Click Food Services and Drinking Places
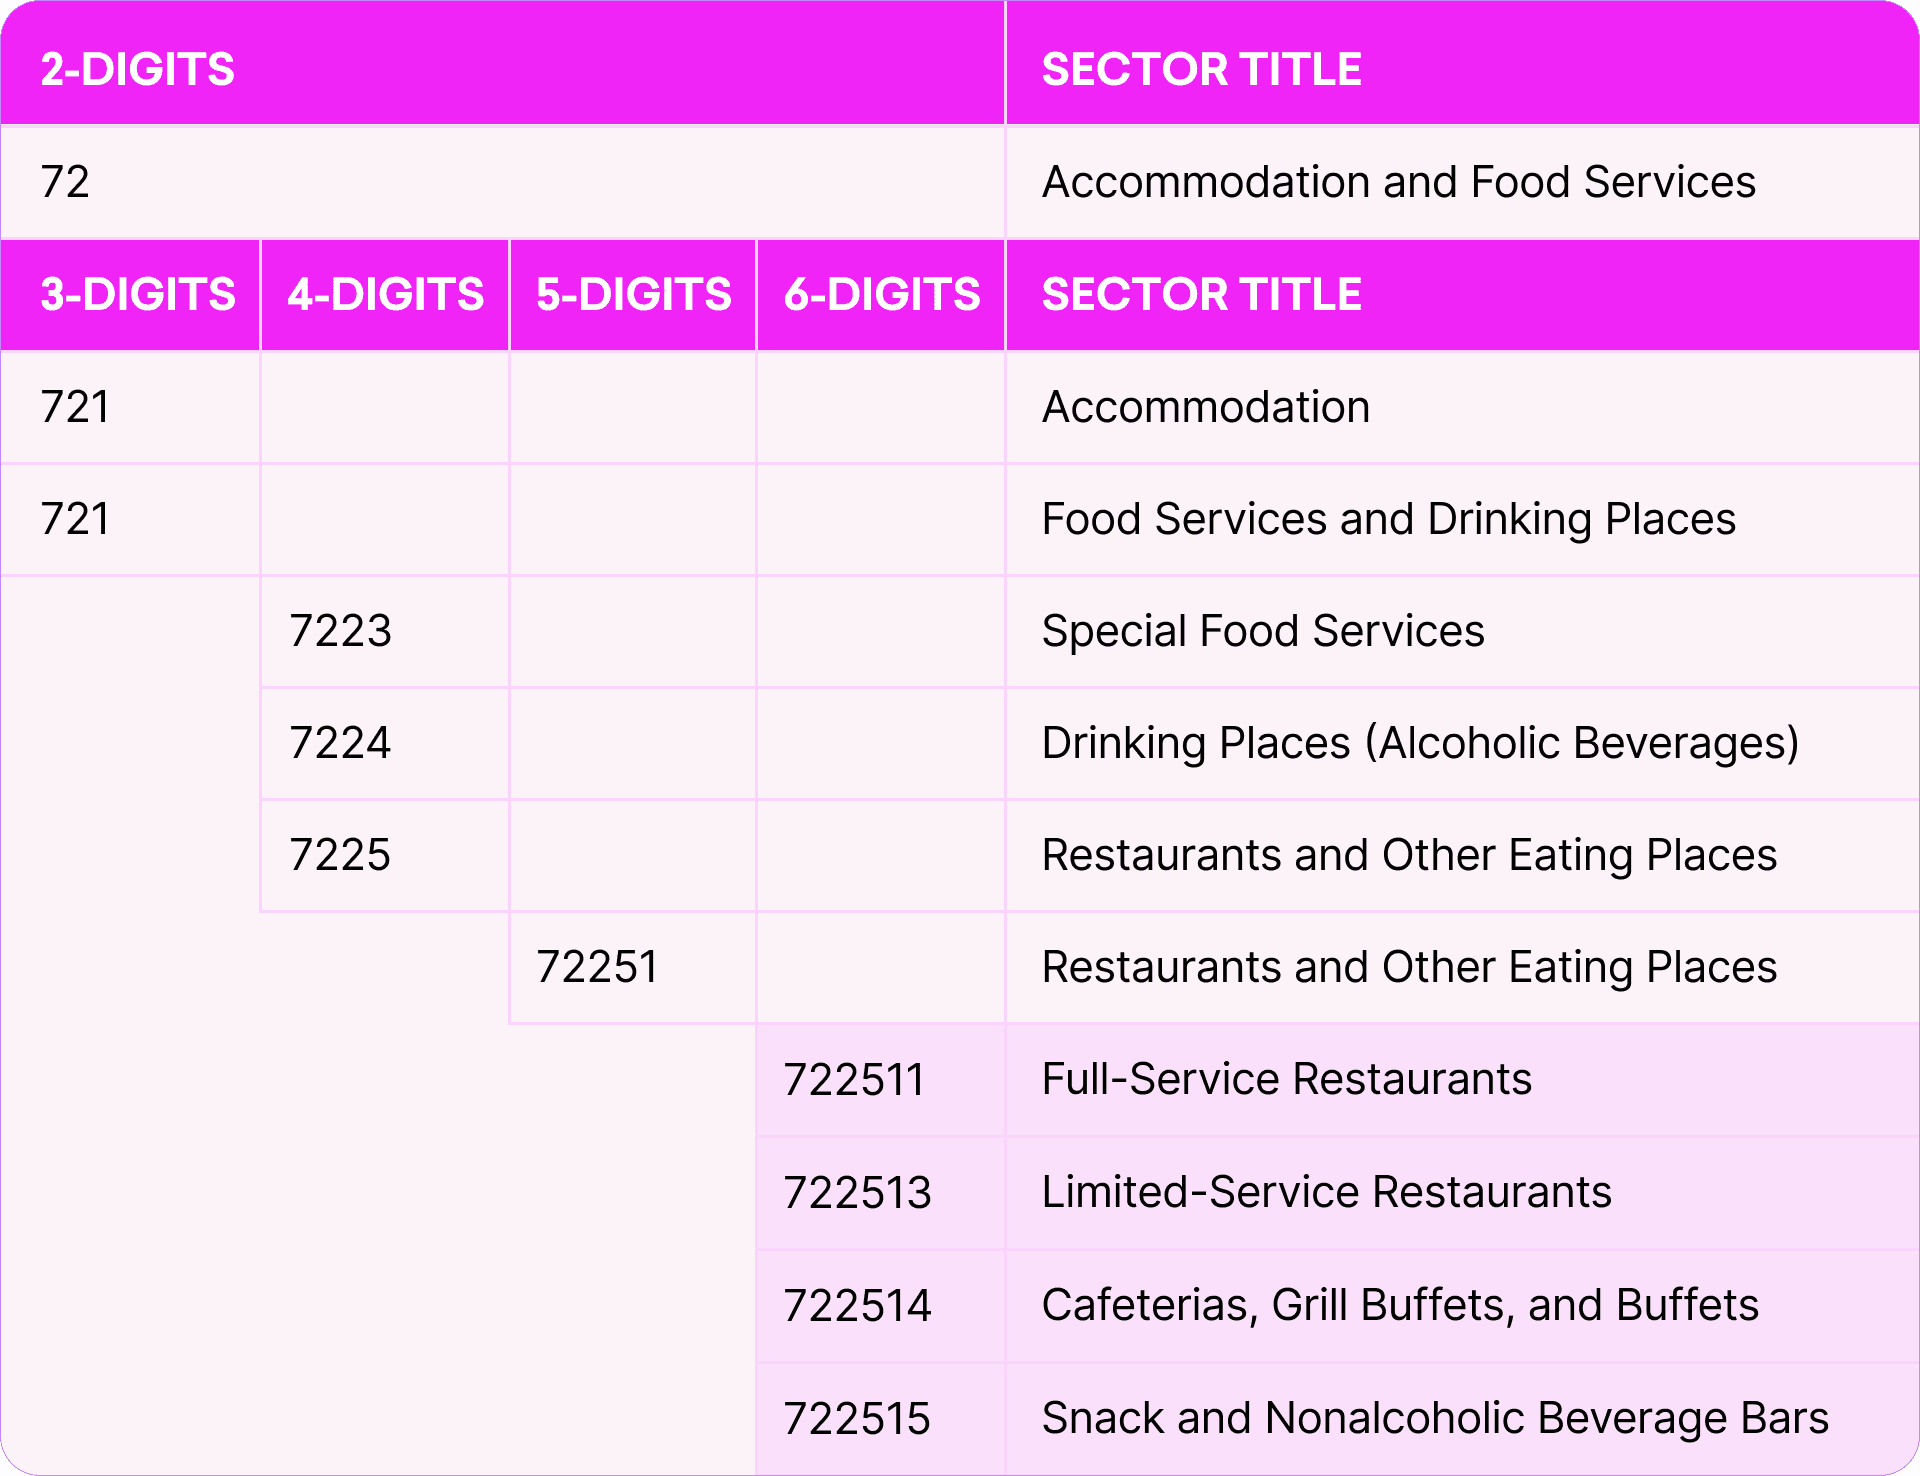This screenshot has width=1920, height=1476. (1388, 519)
